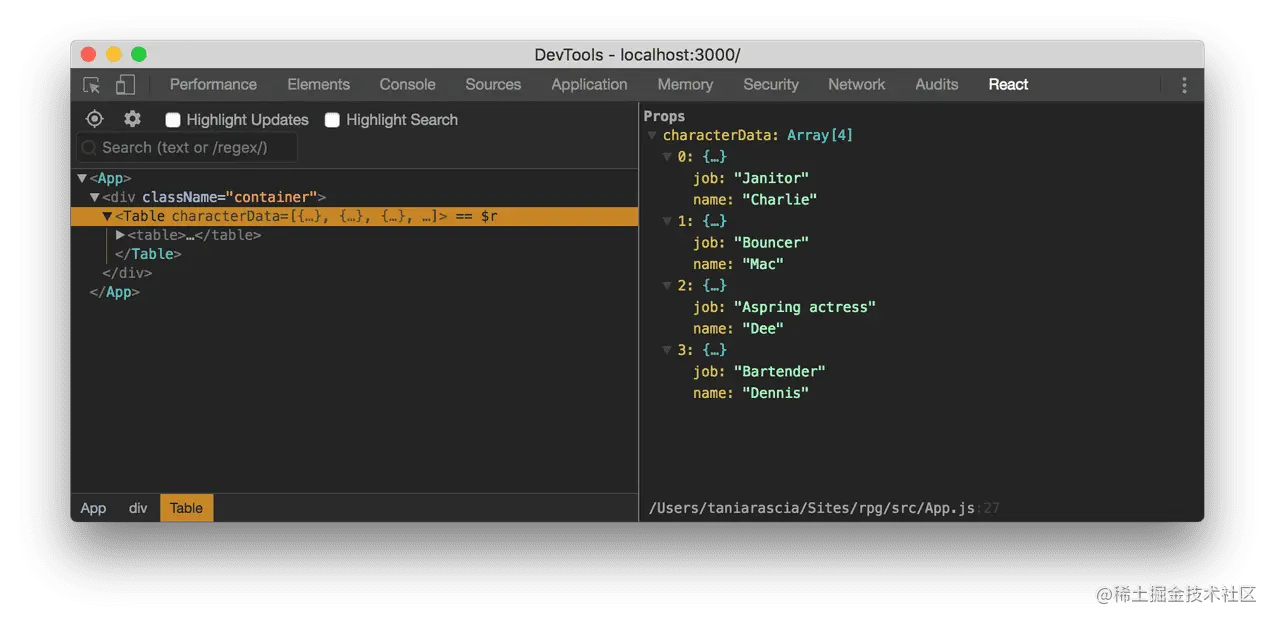Image resolution: width=1275 pixels, height=623 pixels.
Task: Click the React component target selector icon
Action: point(94,119)
